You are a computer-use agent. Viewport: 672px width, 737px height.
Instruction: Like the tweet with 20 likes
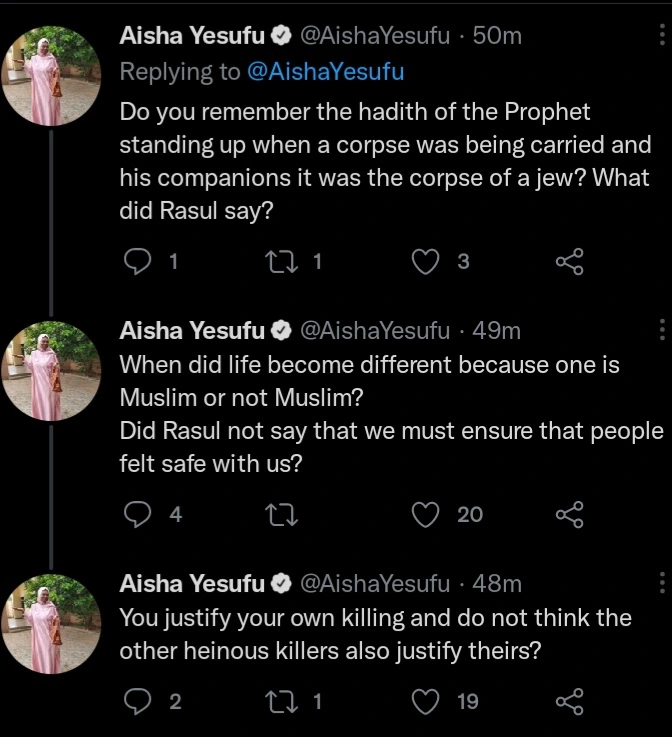pyautogui.click(x=427, y=514)
